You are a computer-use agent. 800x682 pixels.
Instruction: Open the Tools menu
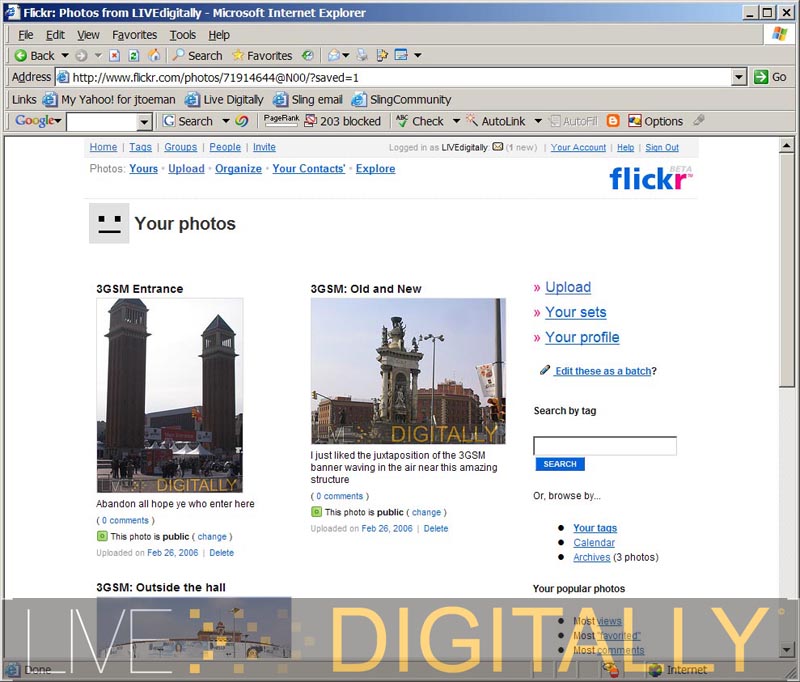point(183,35)
